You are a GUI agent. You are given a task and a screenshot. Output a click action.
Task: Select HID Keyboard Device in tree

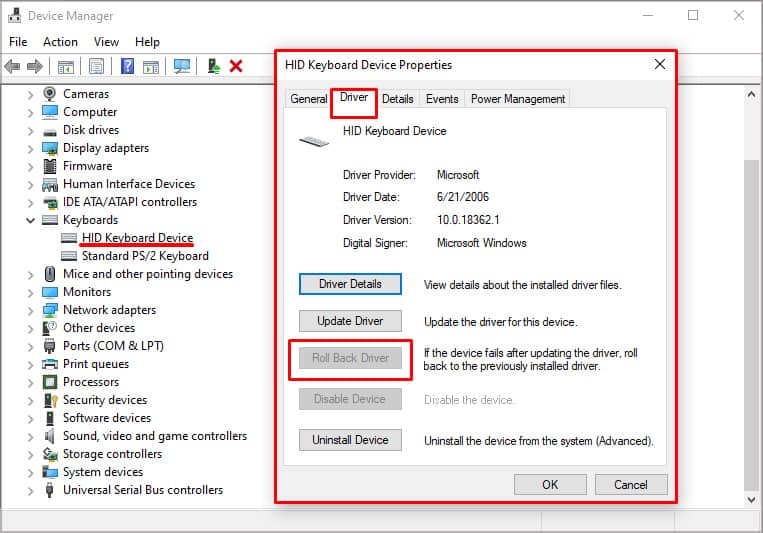[137, 238]
